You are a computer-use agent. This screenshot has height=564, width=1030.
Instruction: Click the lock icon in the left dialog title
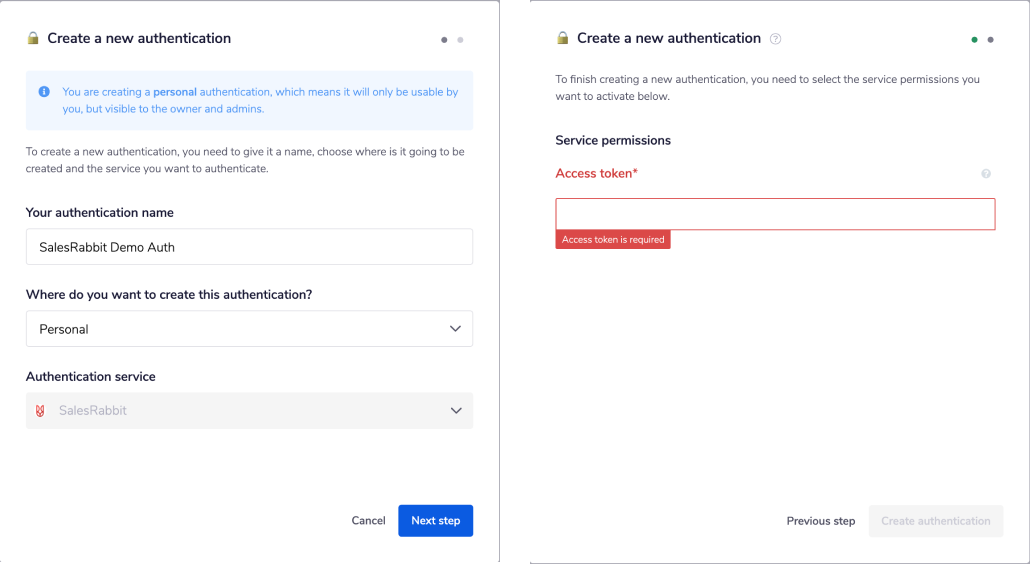point(33,39)
